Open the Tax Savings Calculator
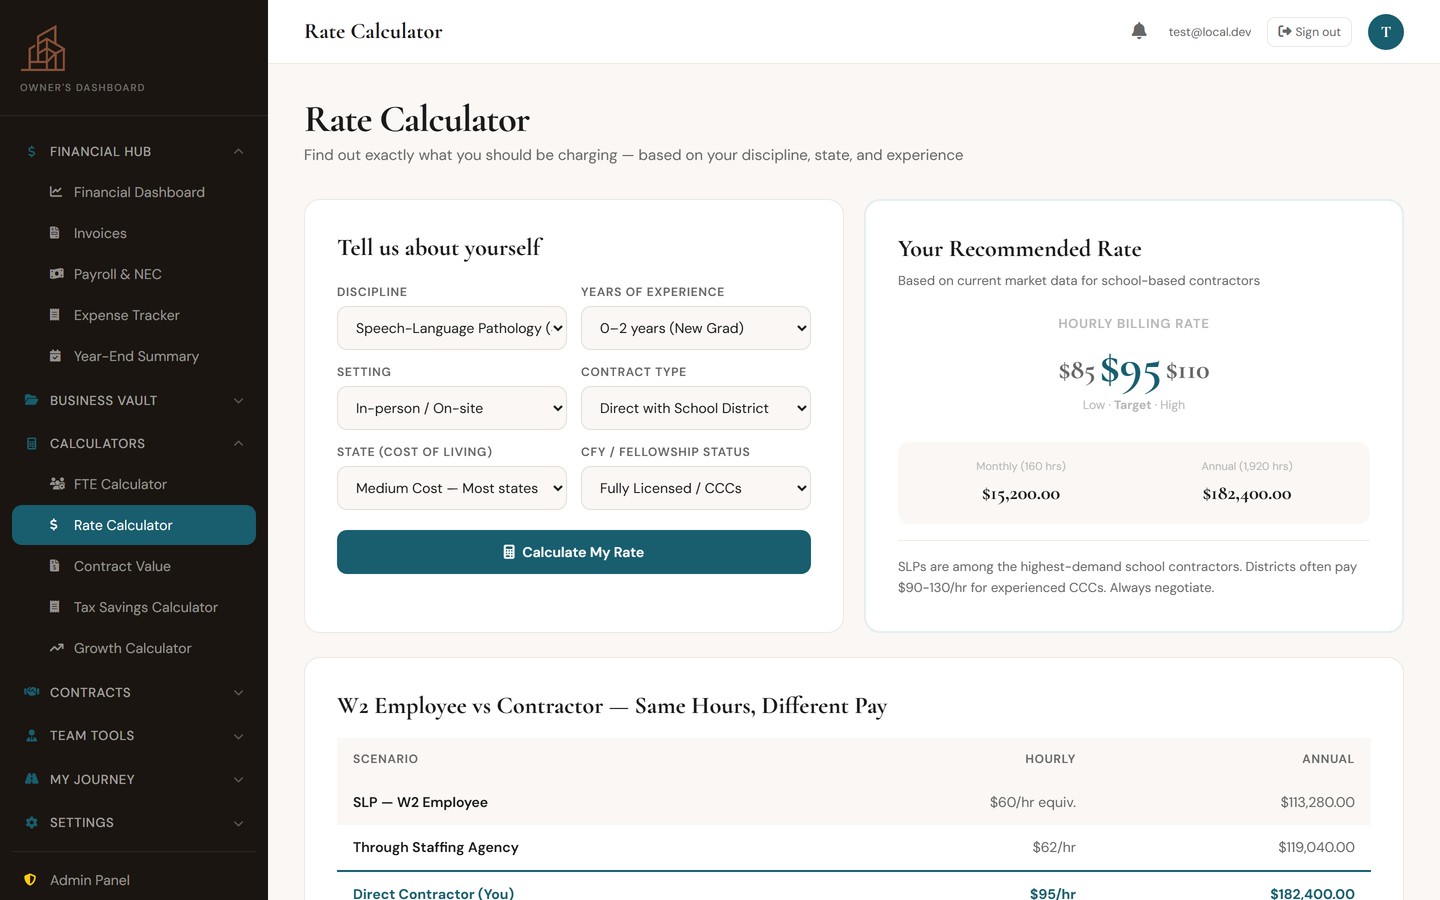The width and height of the screenshot is (1440, 900). click(134, 607)
